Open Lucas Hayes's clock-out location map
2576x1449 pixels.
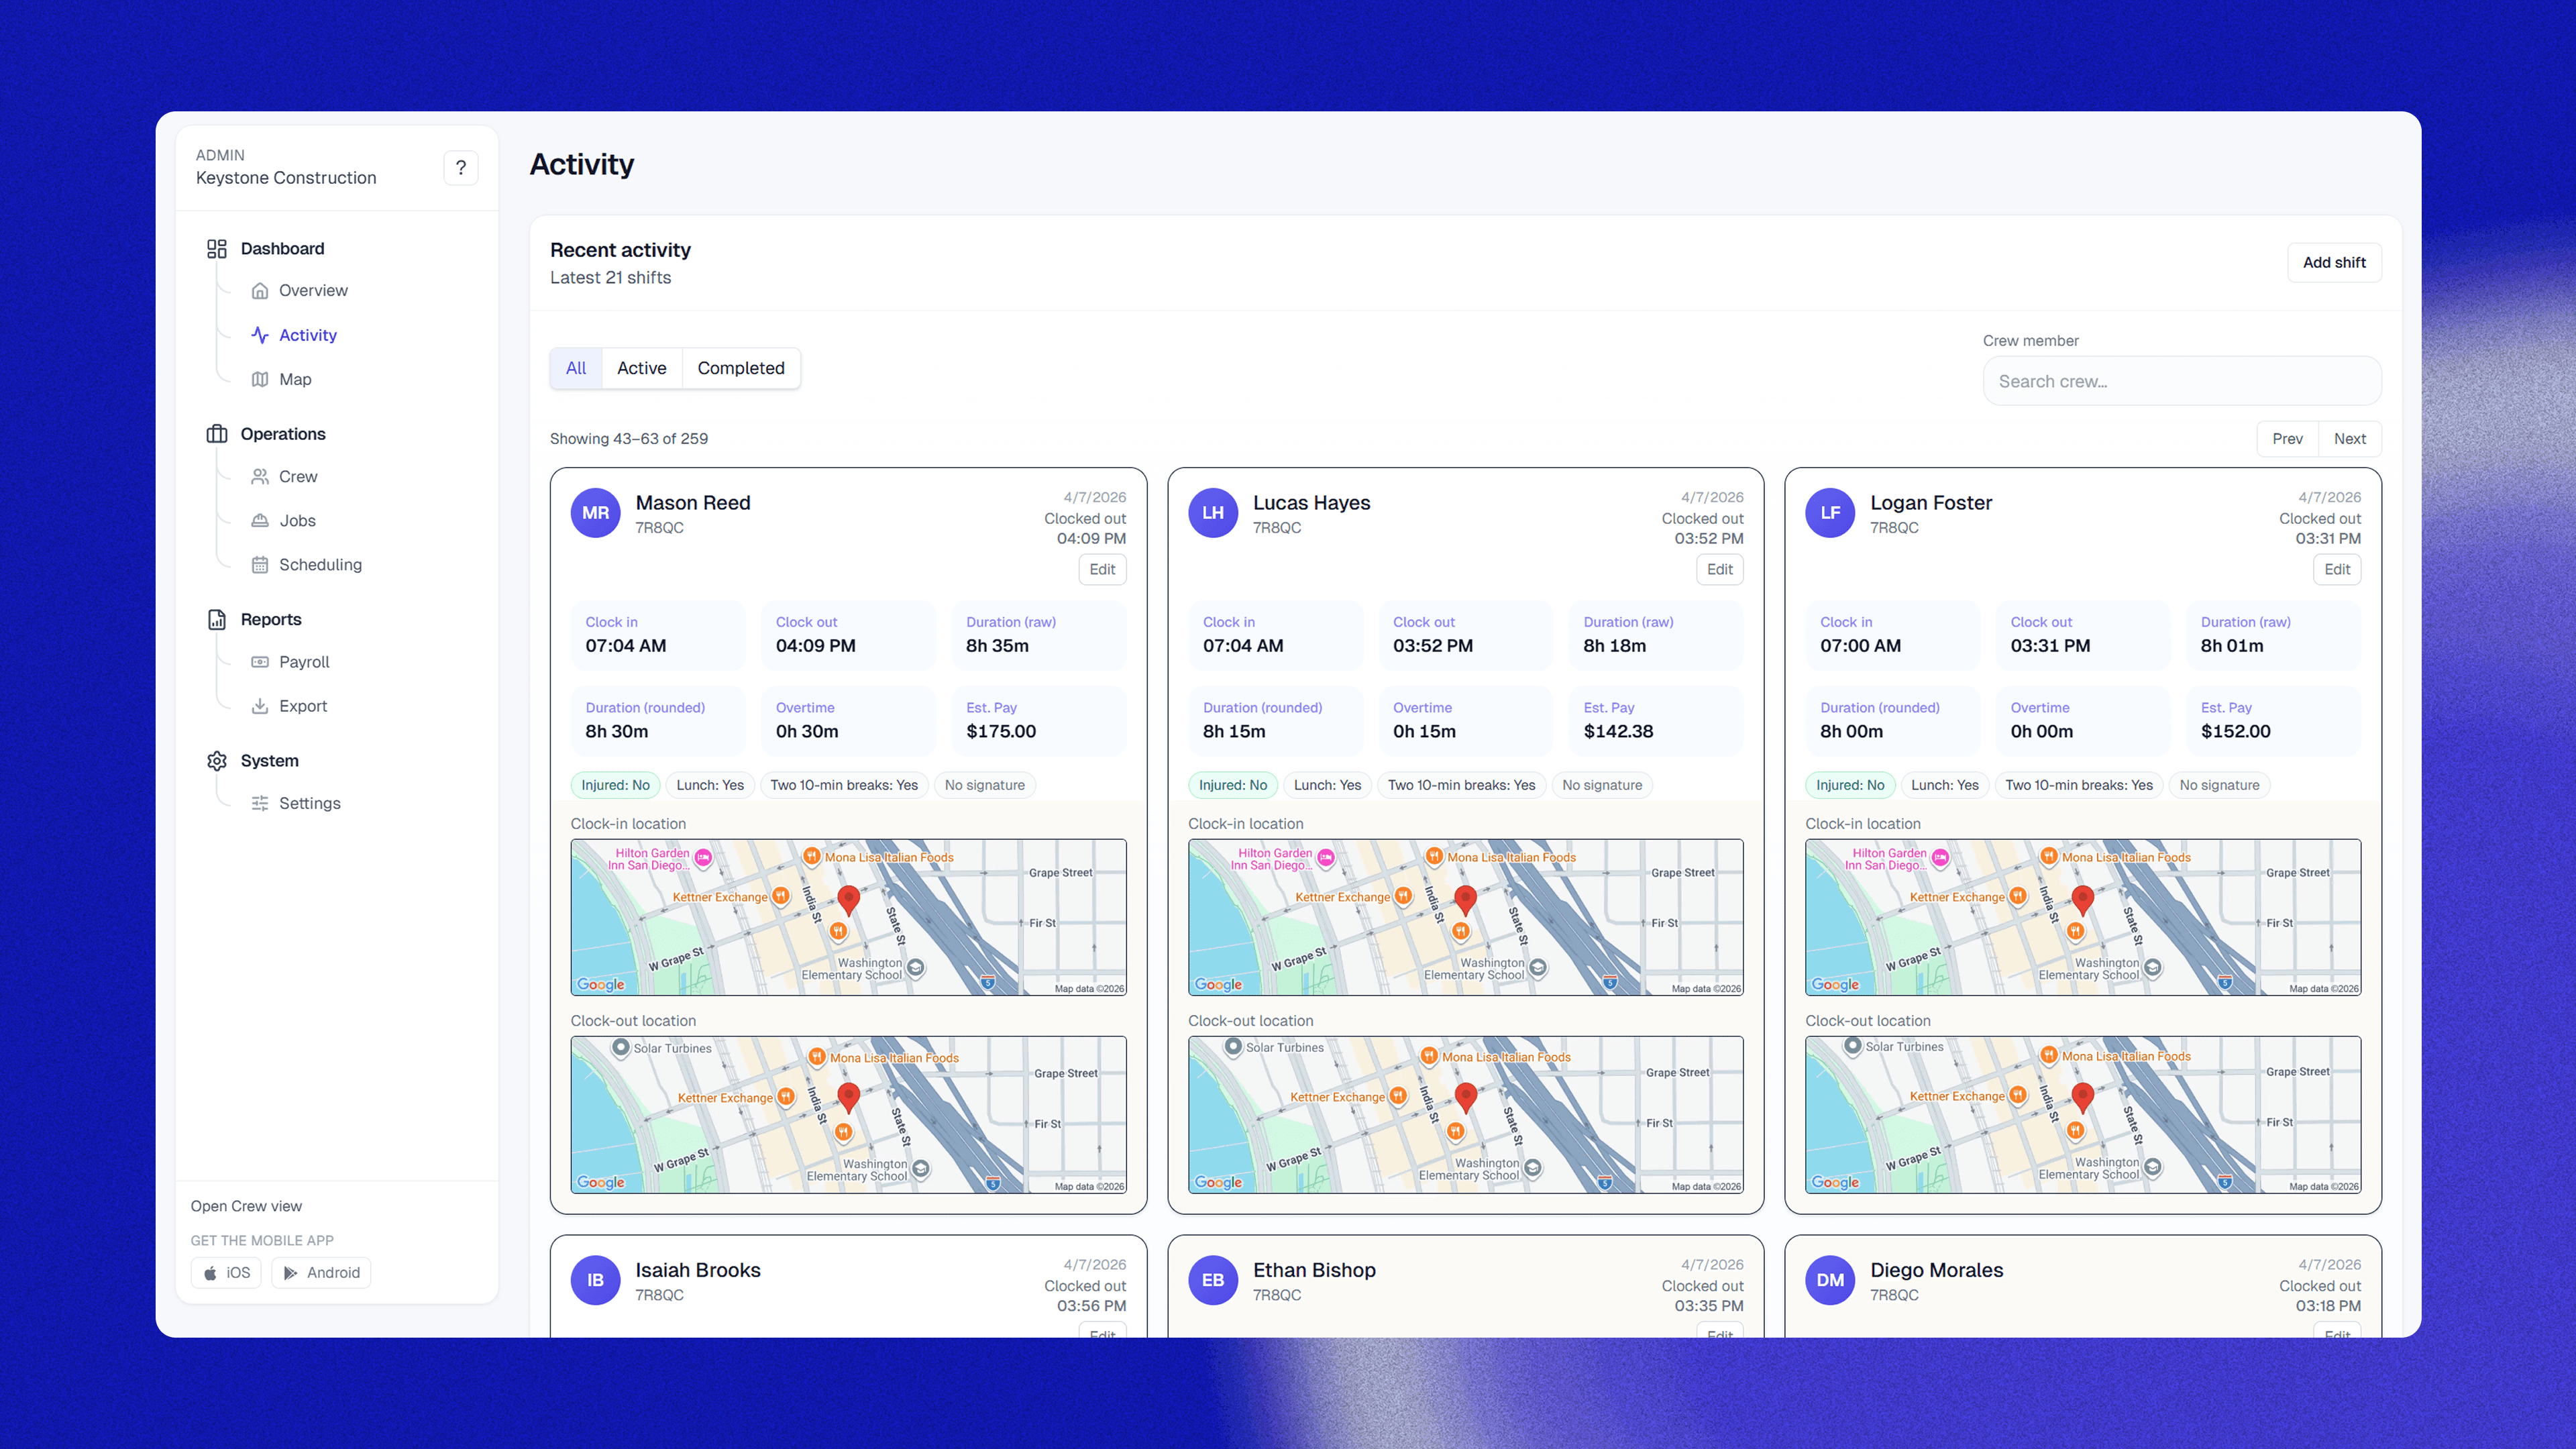(1466, 1115)
